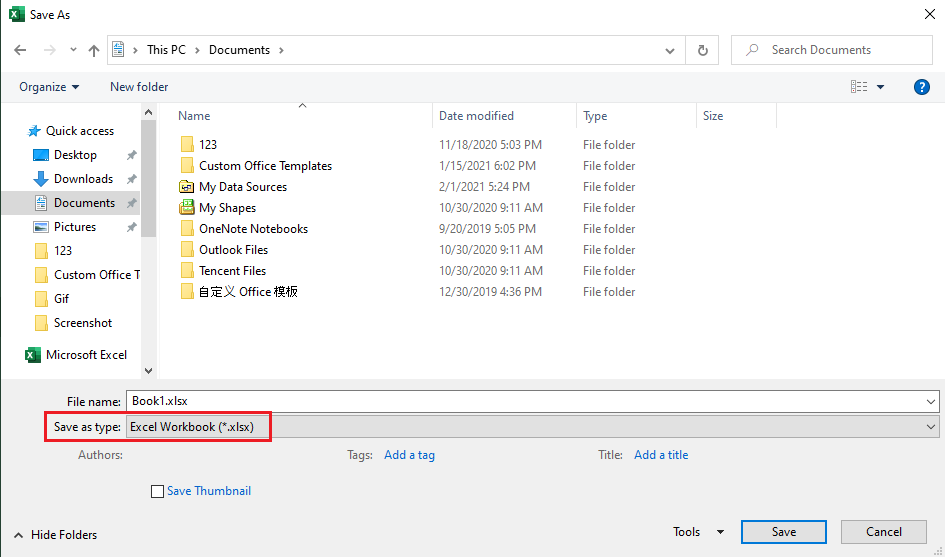The height and width of the screenshot is (557, 945).
Task: Select the My Shapes folder icon
Action: click(187, 207)
